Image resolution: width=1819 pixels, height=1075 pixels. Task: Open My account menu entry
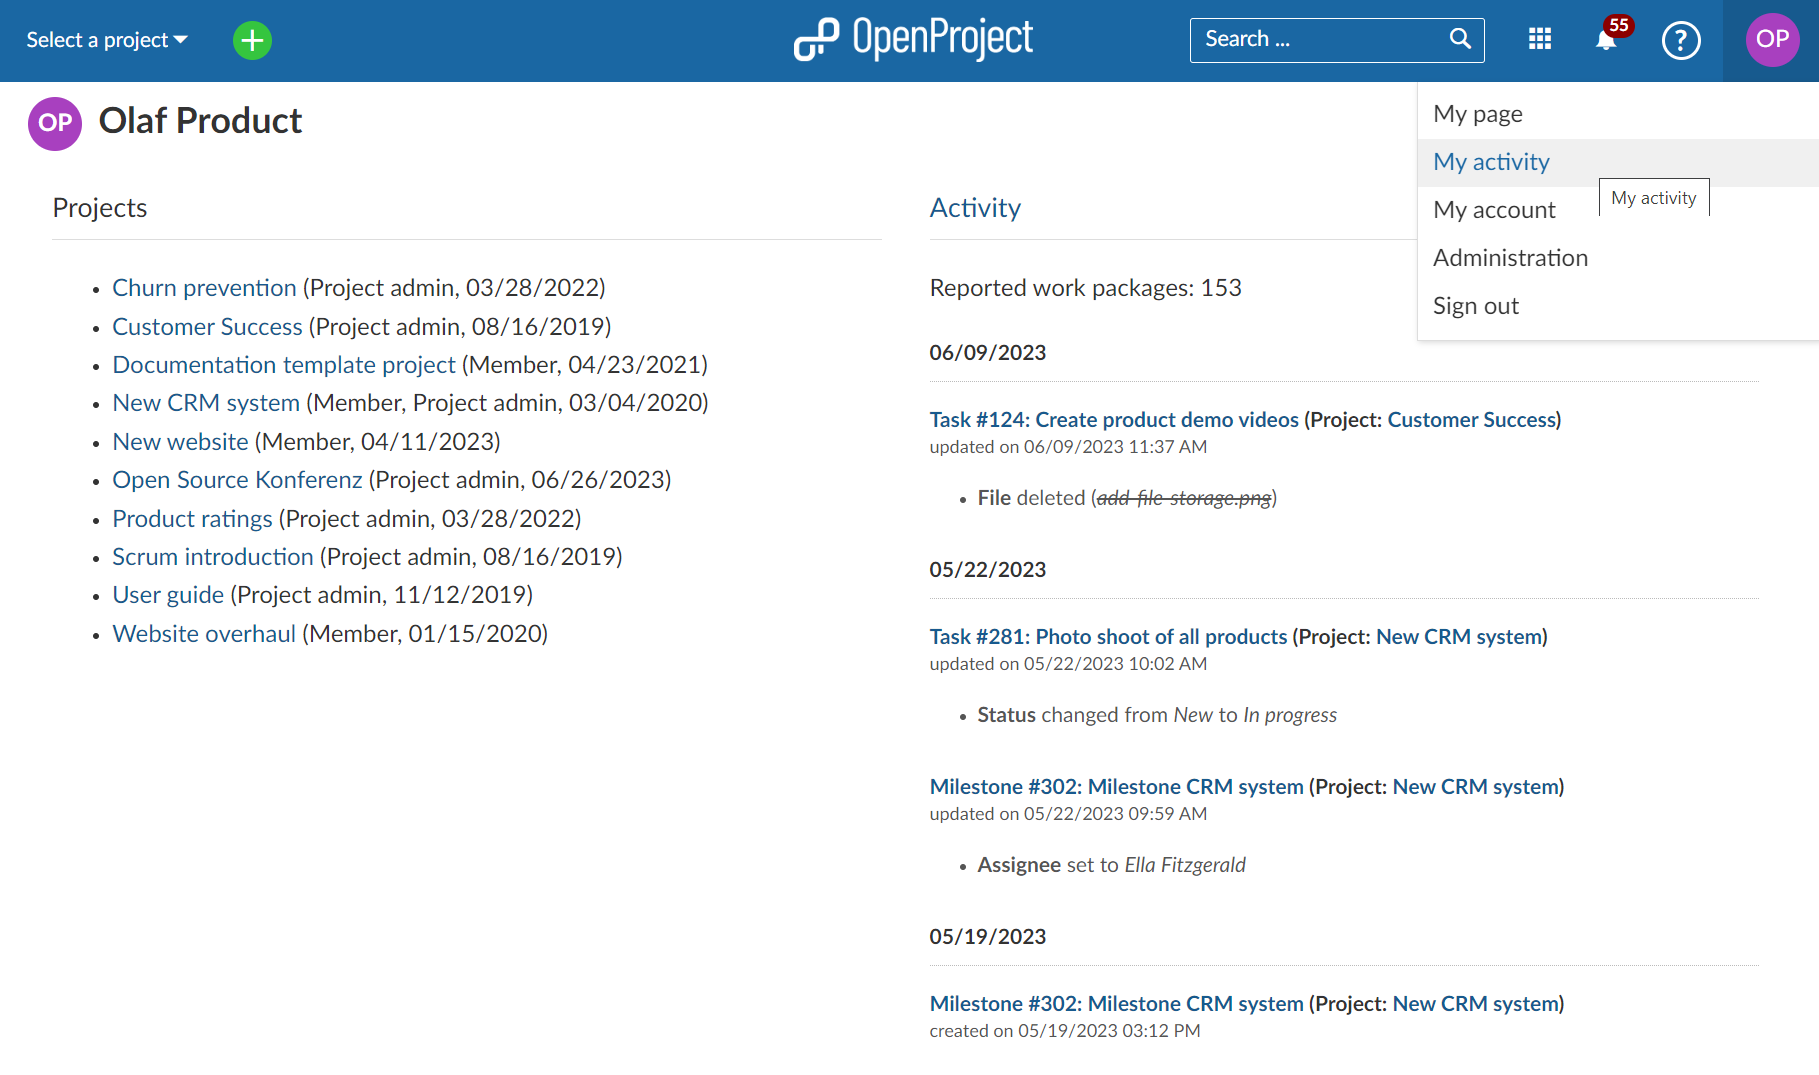click(1494, 210)
